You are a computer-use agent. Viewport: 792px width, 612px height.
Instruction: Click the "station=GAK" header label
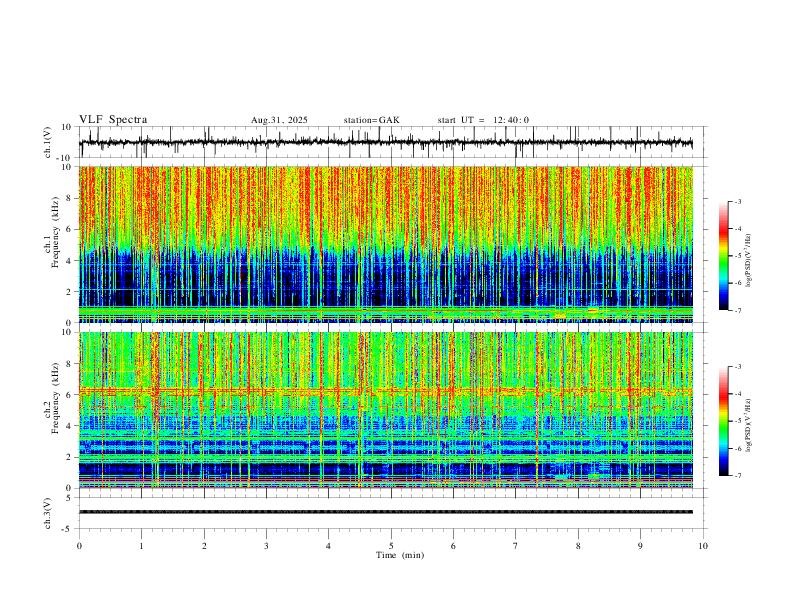372,120
